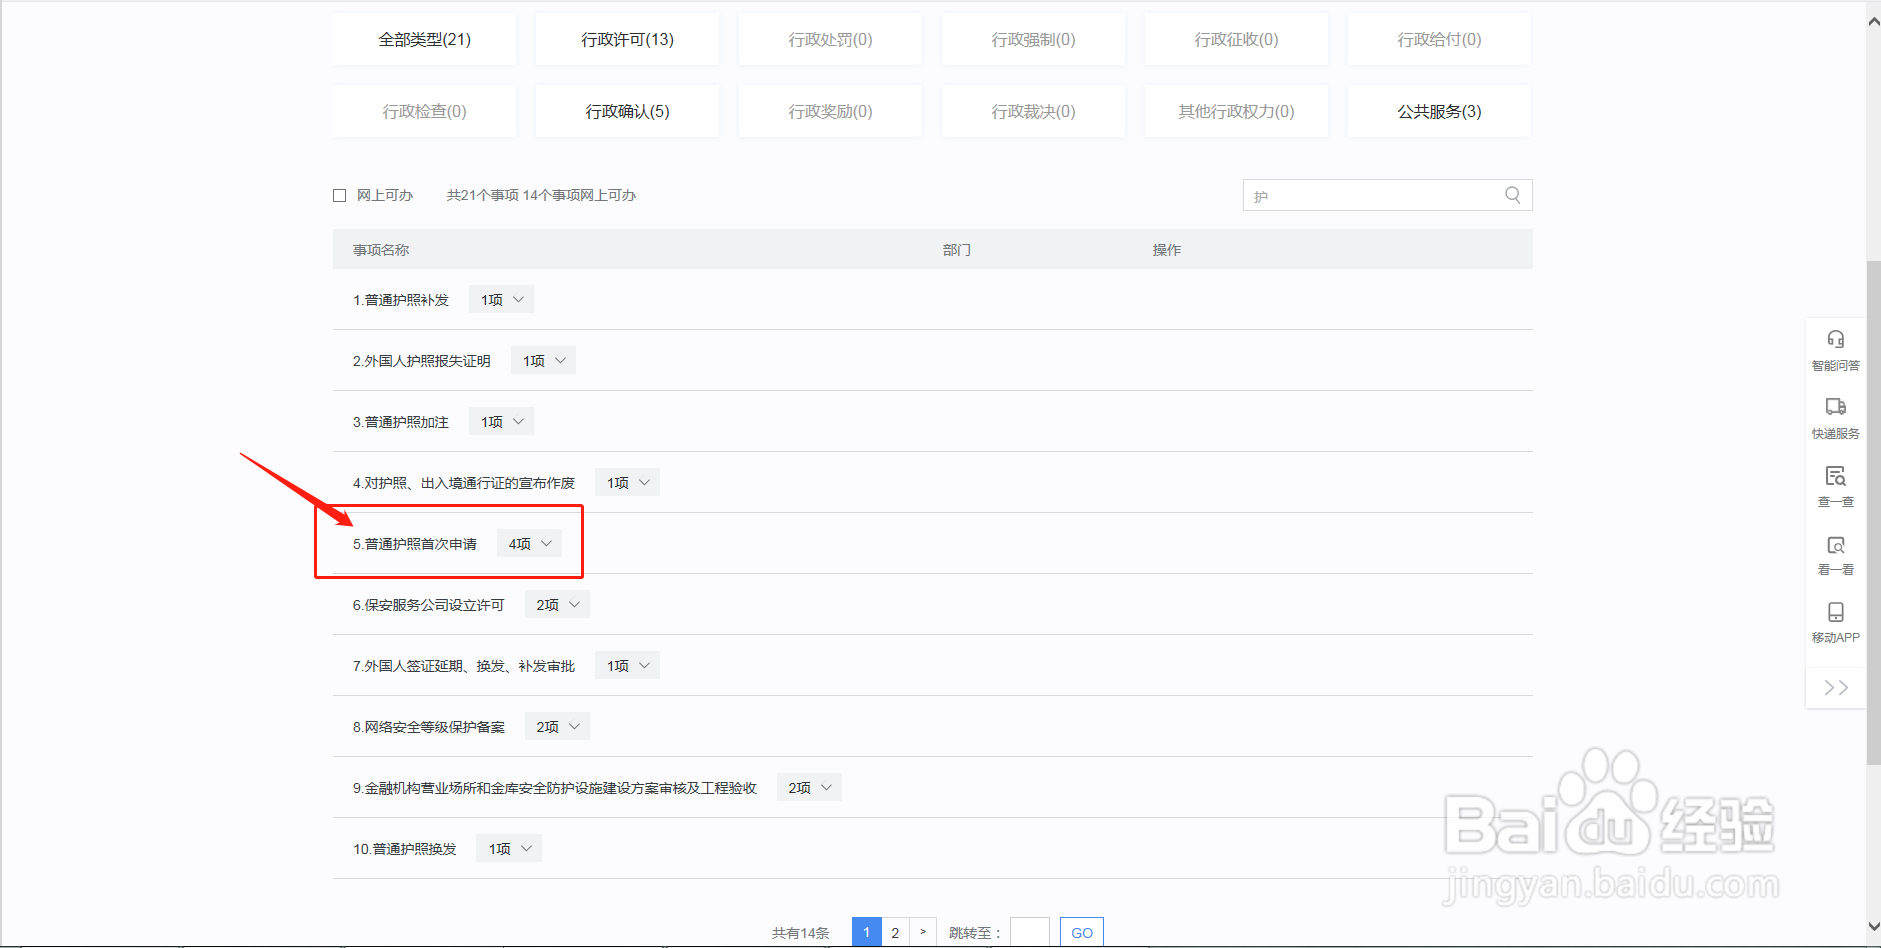Click the GO button

tap(1081, 931)
